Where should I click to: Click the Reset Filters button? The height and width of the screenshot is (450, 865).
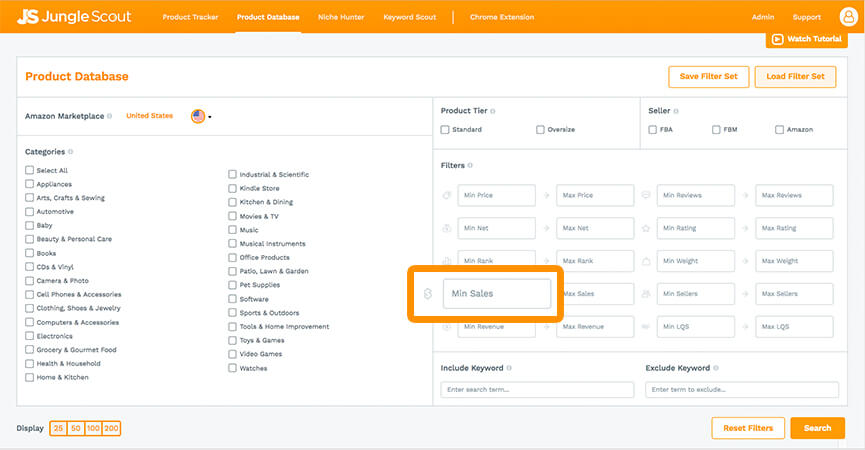click(748, 428)
